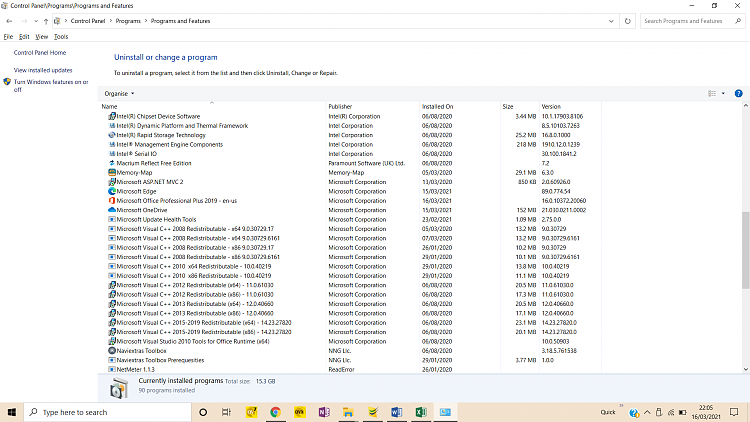This screenshot has width=750, height=422.
Task: Sort by the Installed On column header
Action: [x=460, y=106]
